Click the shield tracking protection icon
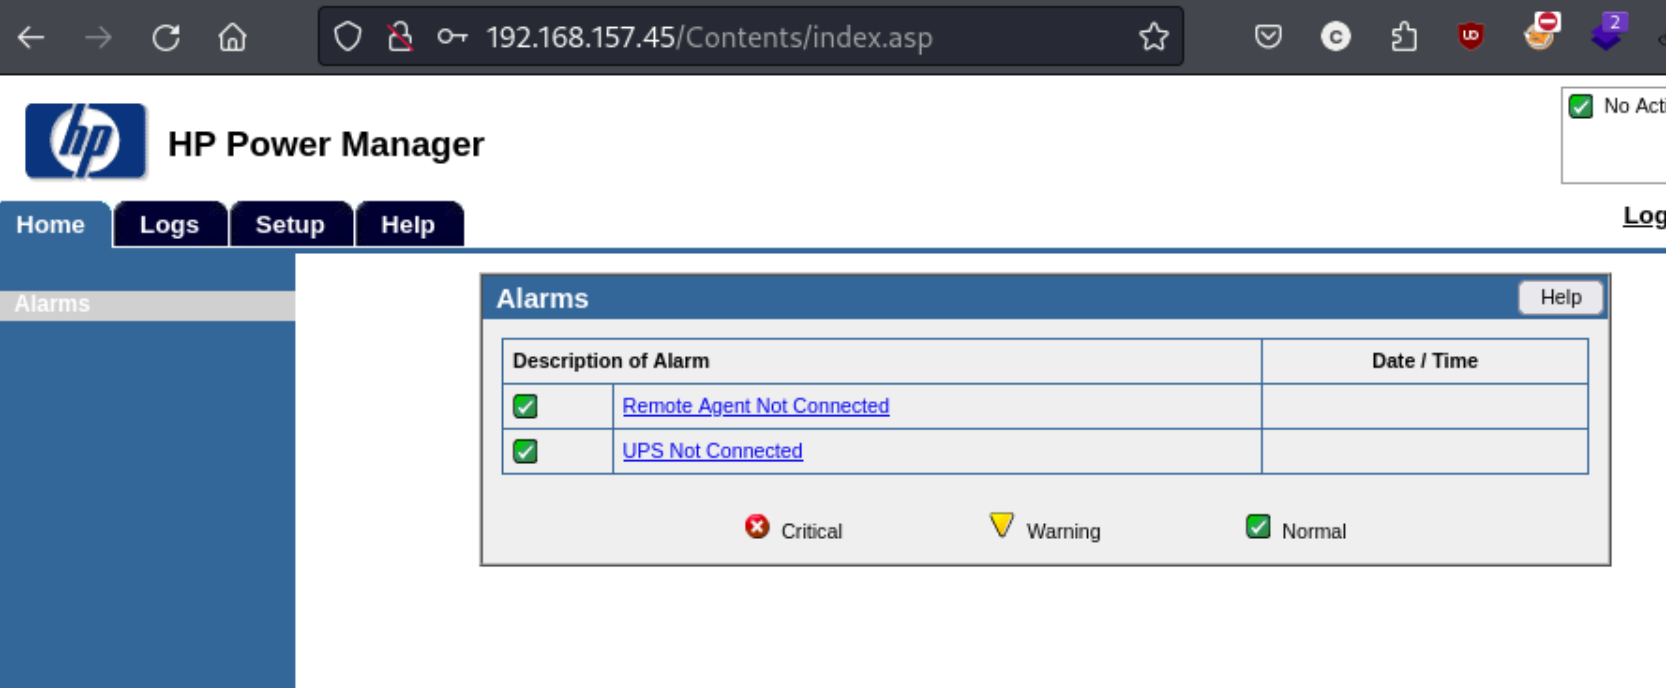The height and width of the screenshot is (688, 1666). (x=347, y=37)
